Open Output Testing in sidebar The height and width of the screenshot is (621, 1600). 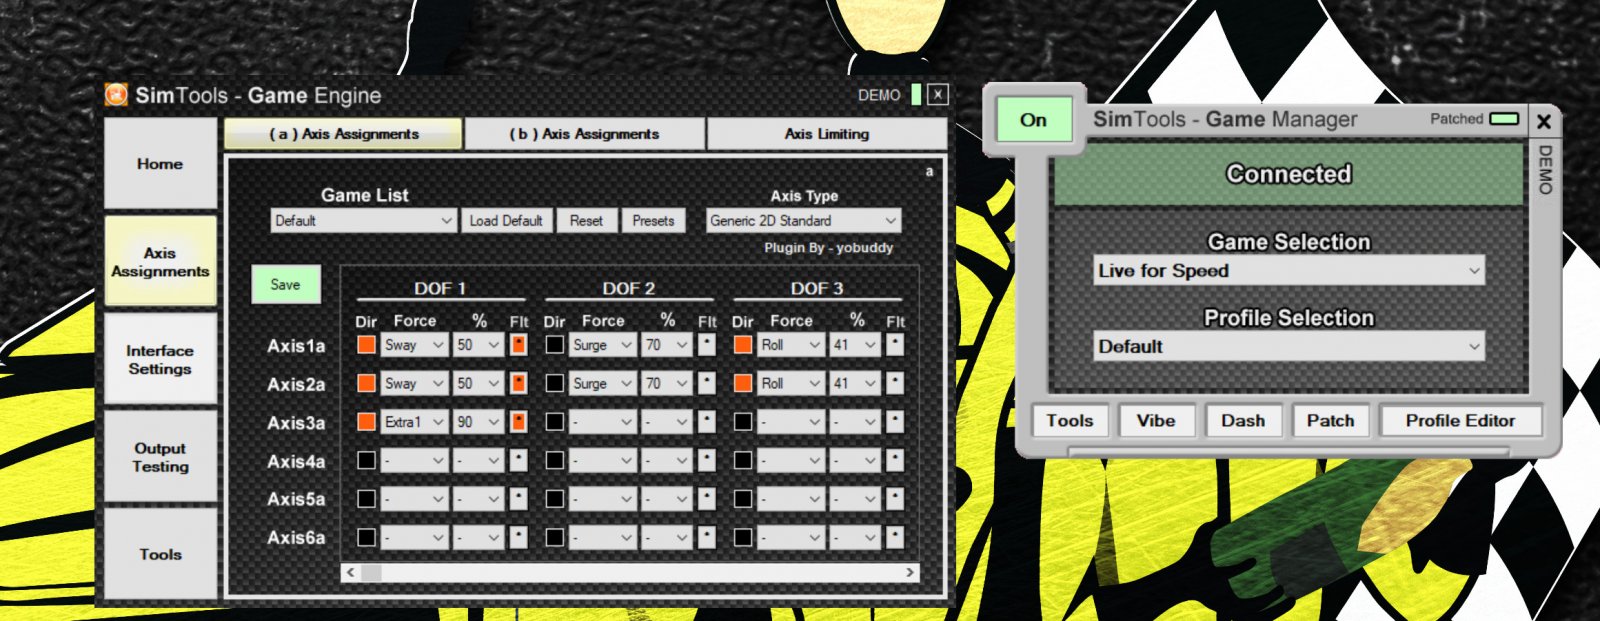coord(160,457)
